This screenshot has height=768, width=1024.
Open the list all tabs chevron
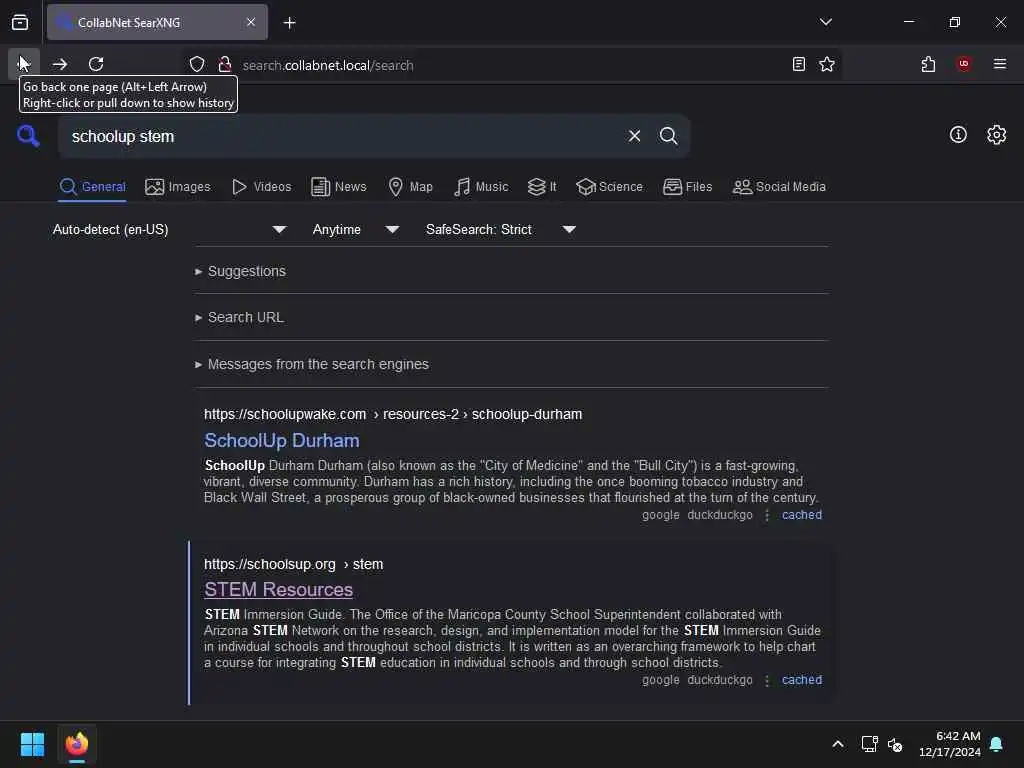tap(825, 22)
